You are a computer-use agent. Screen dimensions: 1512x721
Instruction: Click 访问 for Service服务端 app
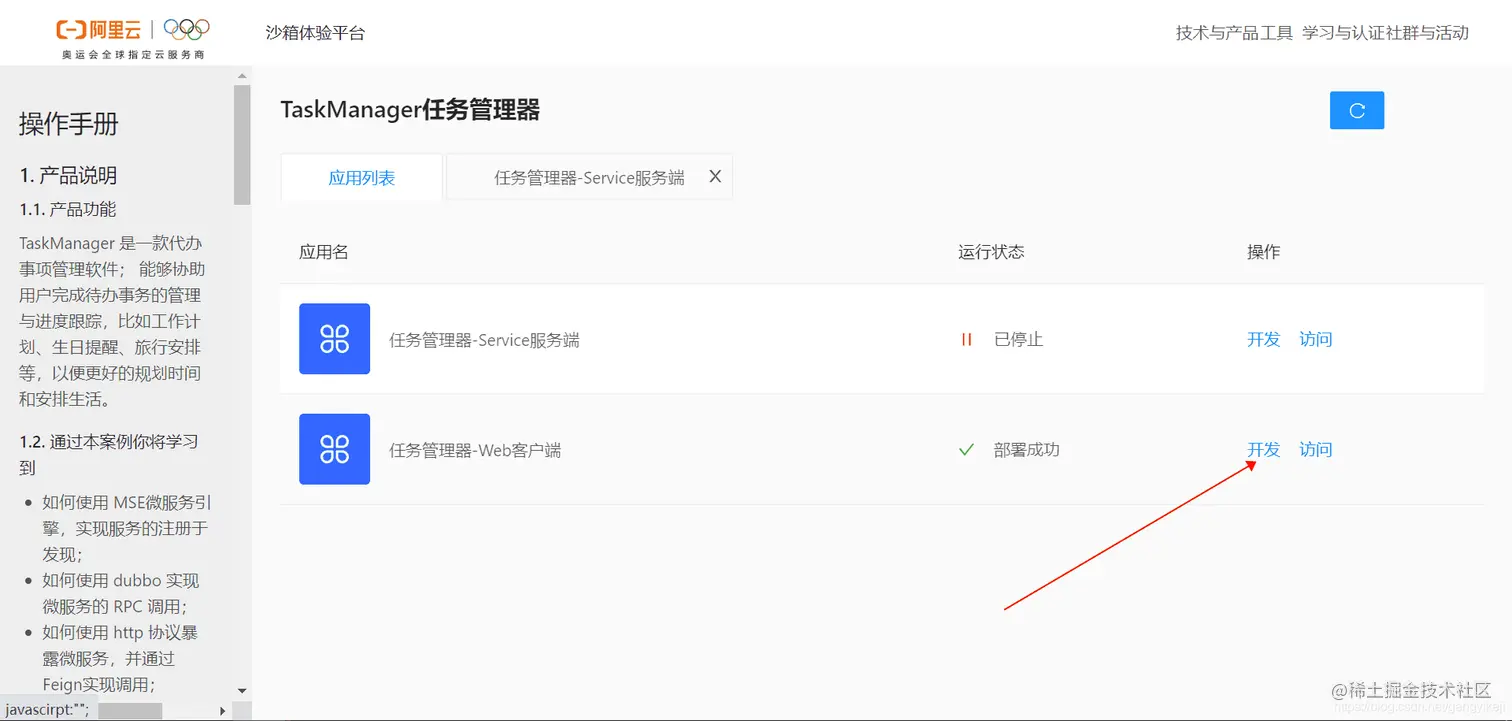click(x=1315, y=339)
